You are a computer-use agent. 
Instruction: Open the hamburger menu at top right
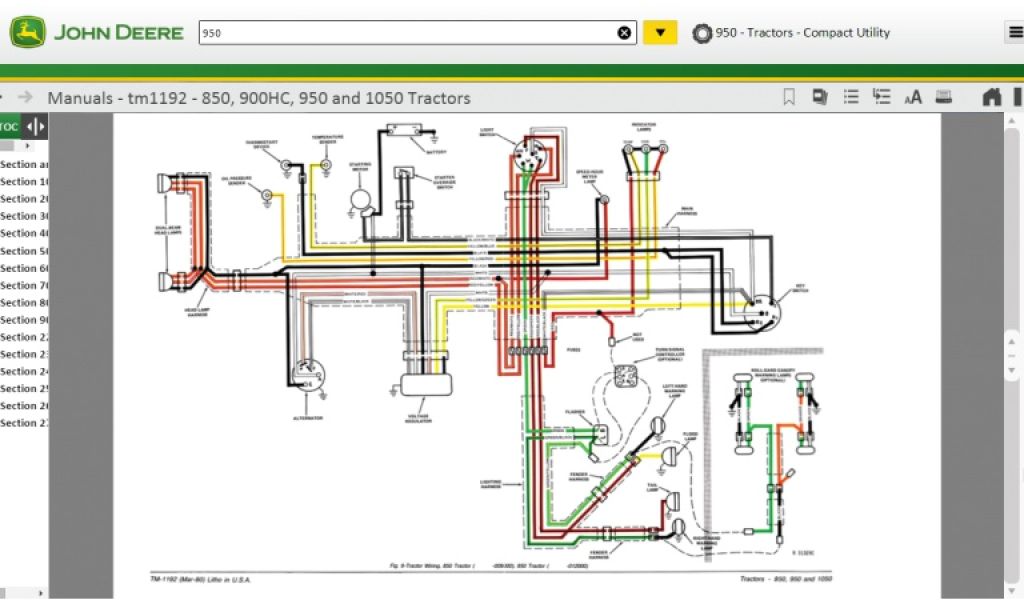pos(1014,32)
